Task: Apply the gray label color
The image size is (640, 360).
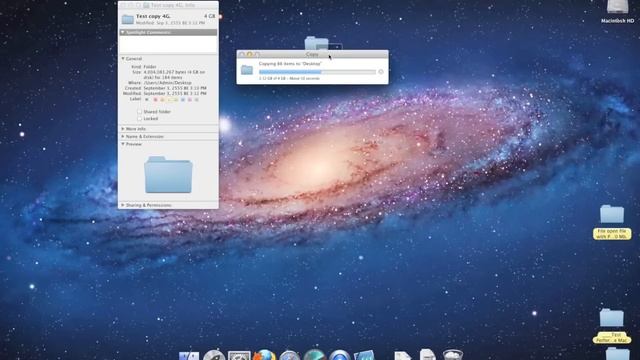Action: coord(197,99)
